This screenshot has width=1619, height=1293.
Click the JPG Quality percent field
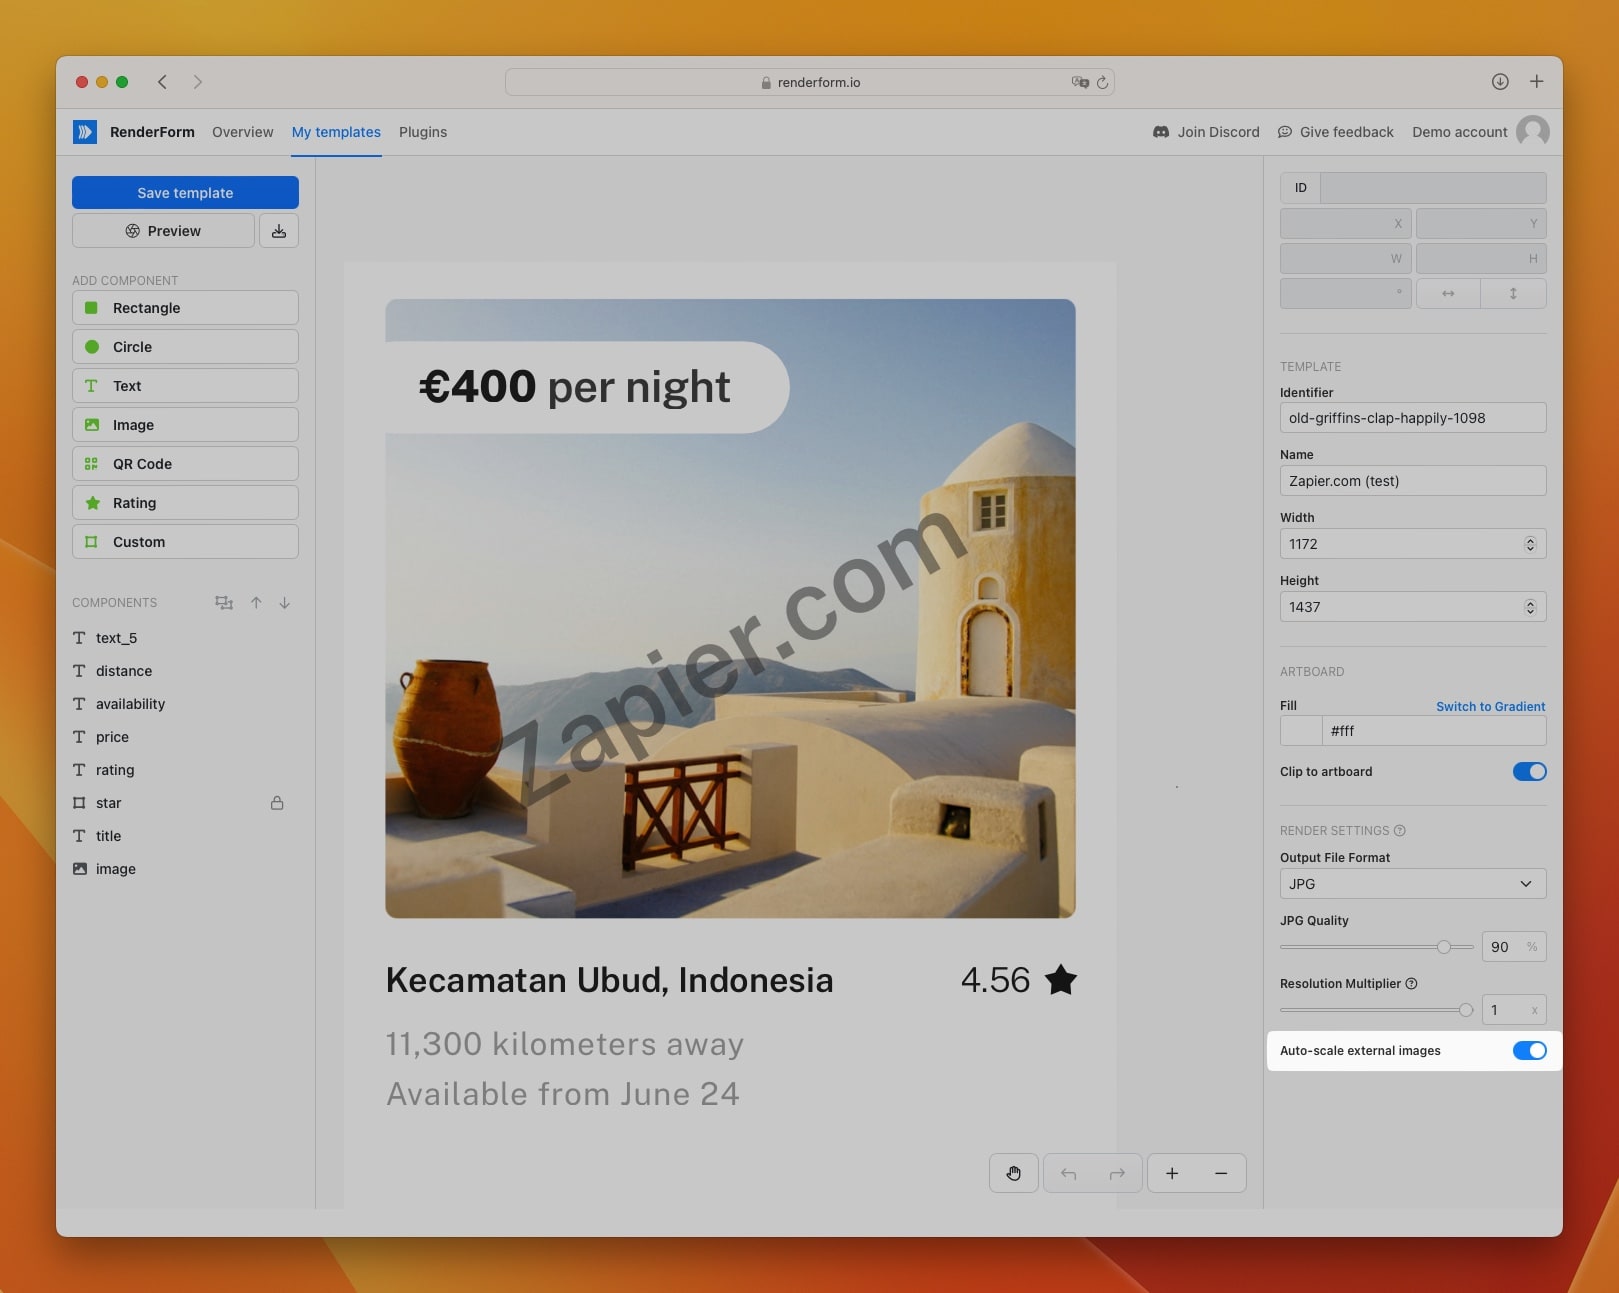1514,947
